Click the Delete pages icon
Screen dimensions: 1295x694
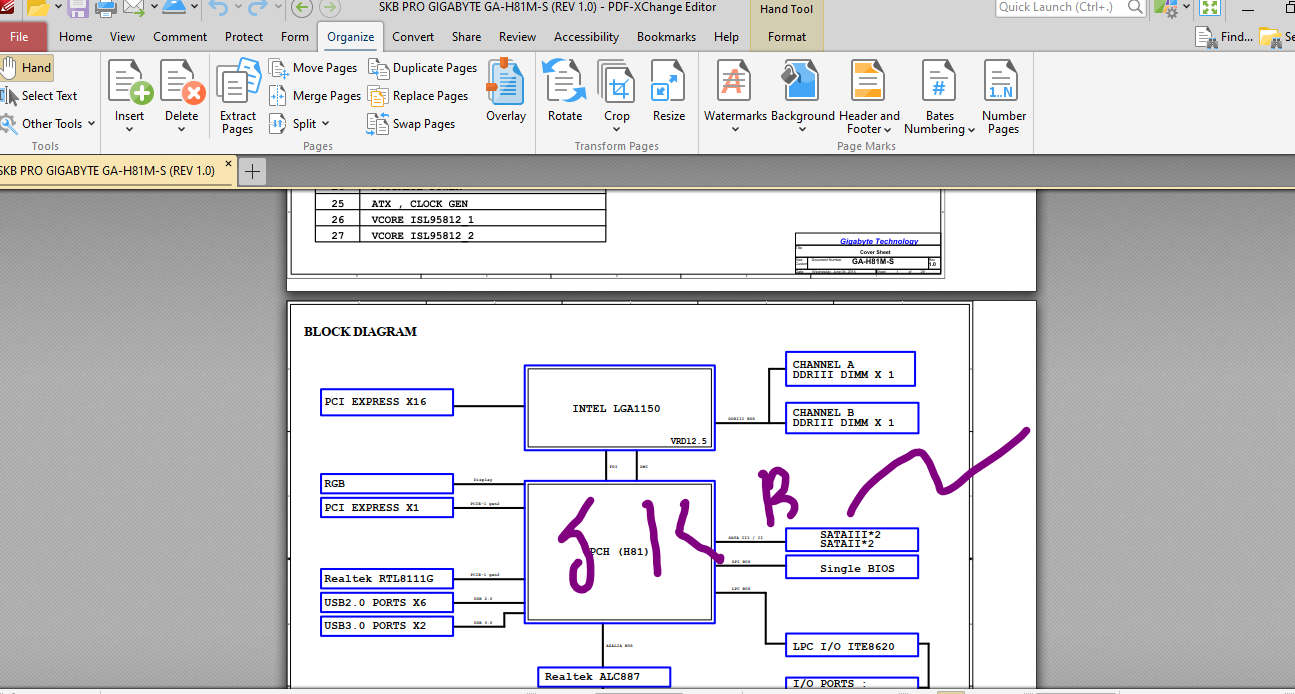pyautogui.click(x=181, y=81)
